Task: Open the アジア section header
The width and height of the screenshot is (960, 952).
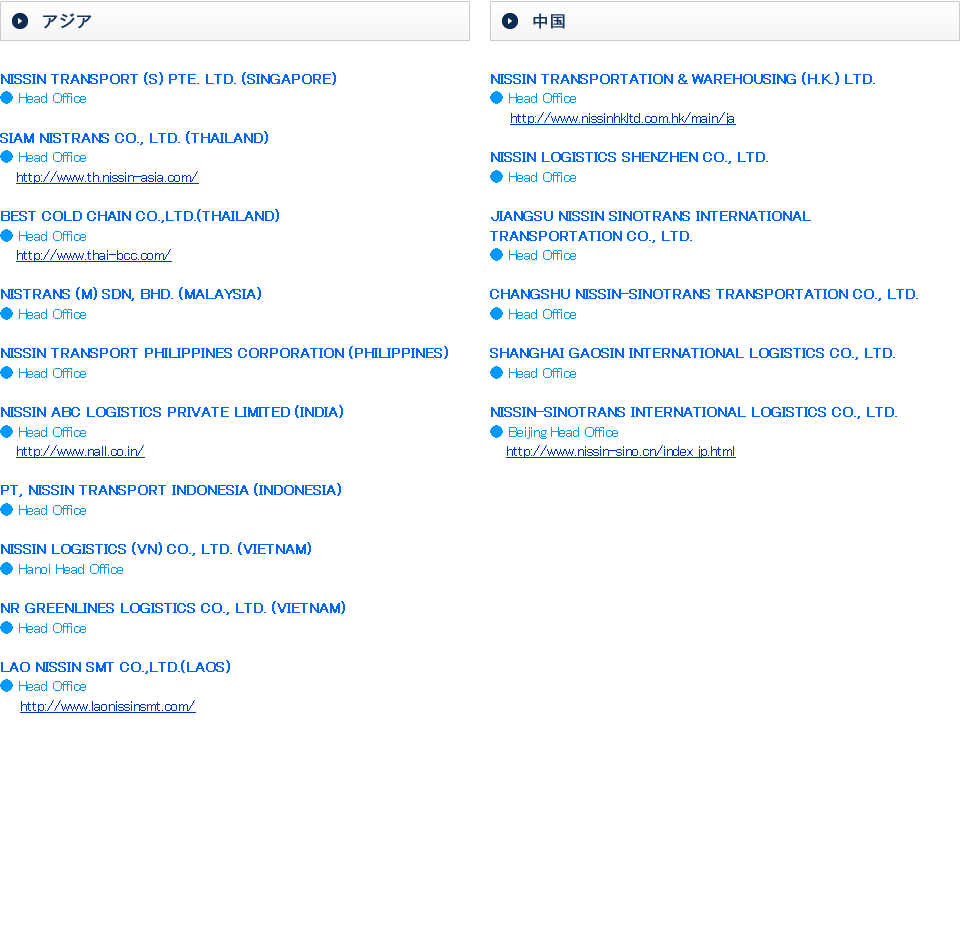Action: (x=234, y=21)
